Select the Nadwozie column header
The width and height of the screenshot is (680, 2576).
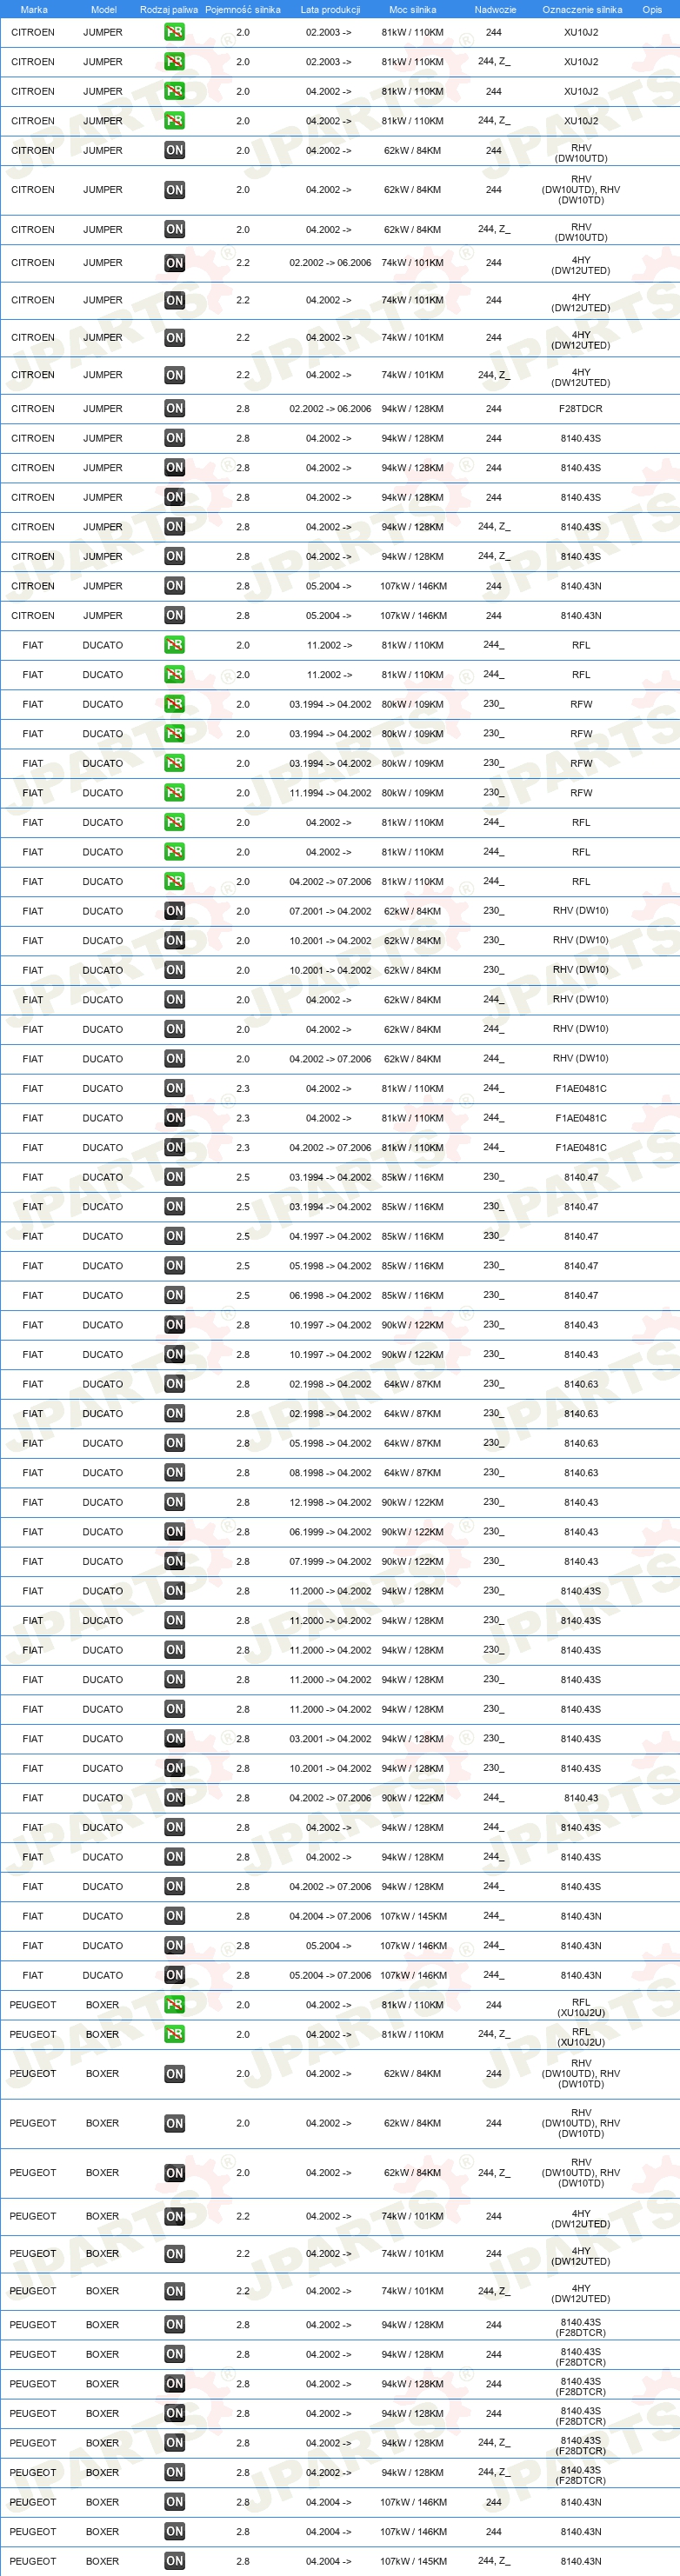click(x=495, y=10)
